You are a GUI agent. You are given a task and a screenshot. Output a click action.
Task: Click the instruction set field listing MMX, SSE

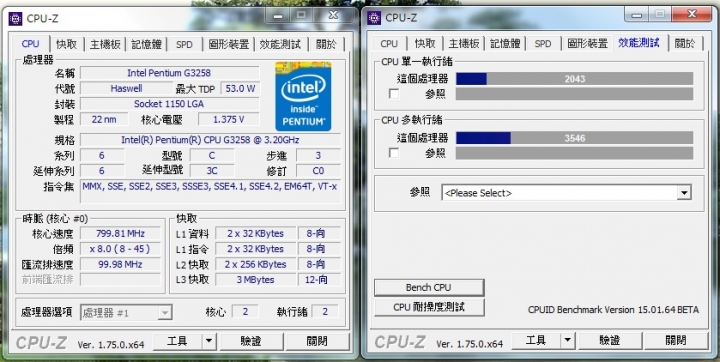(211, 191)
